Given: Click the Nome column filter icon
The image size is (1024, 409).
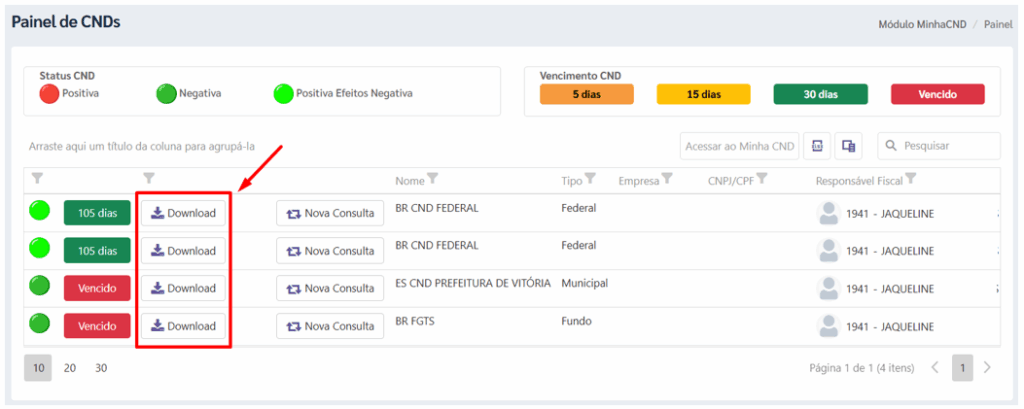Looking at the screenshot, I should click(433, 180).
